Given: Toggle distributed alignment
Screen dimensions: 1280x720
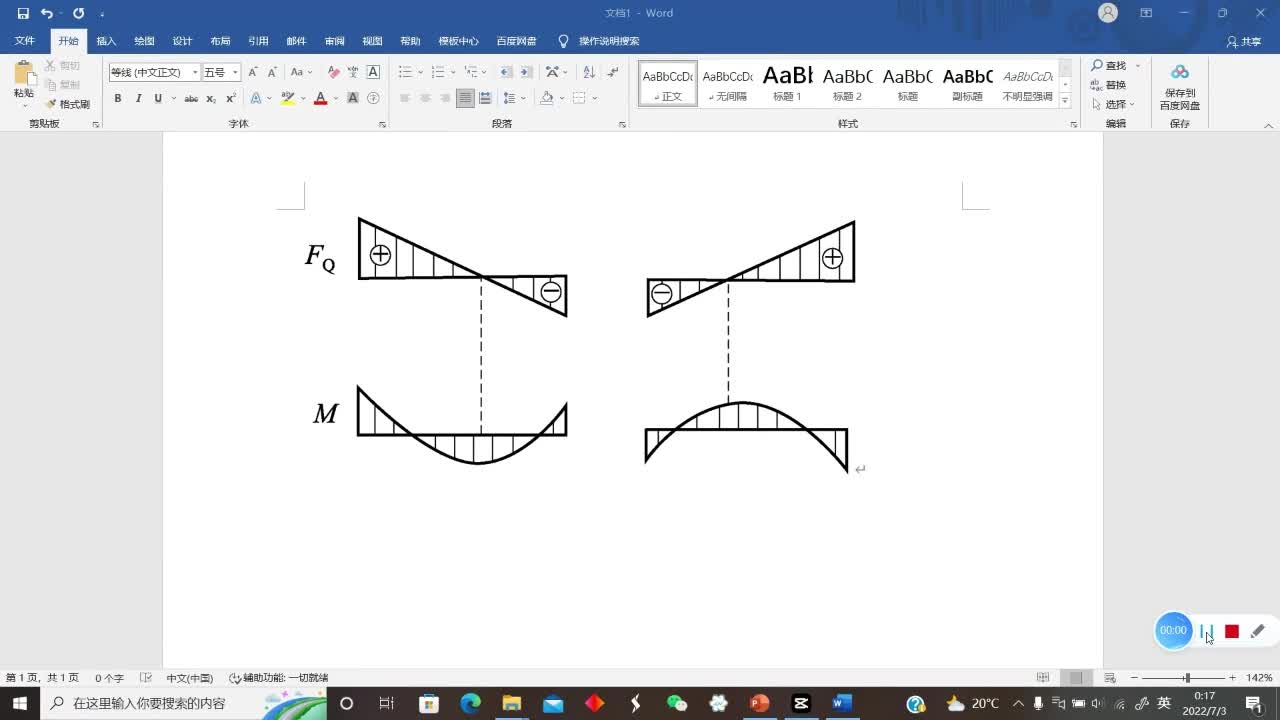Looking at the screenshot, I should [x=485, y=98].
